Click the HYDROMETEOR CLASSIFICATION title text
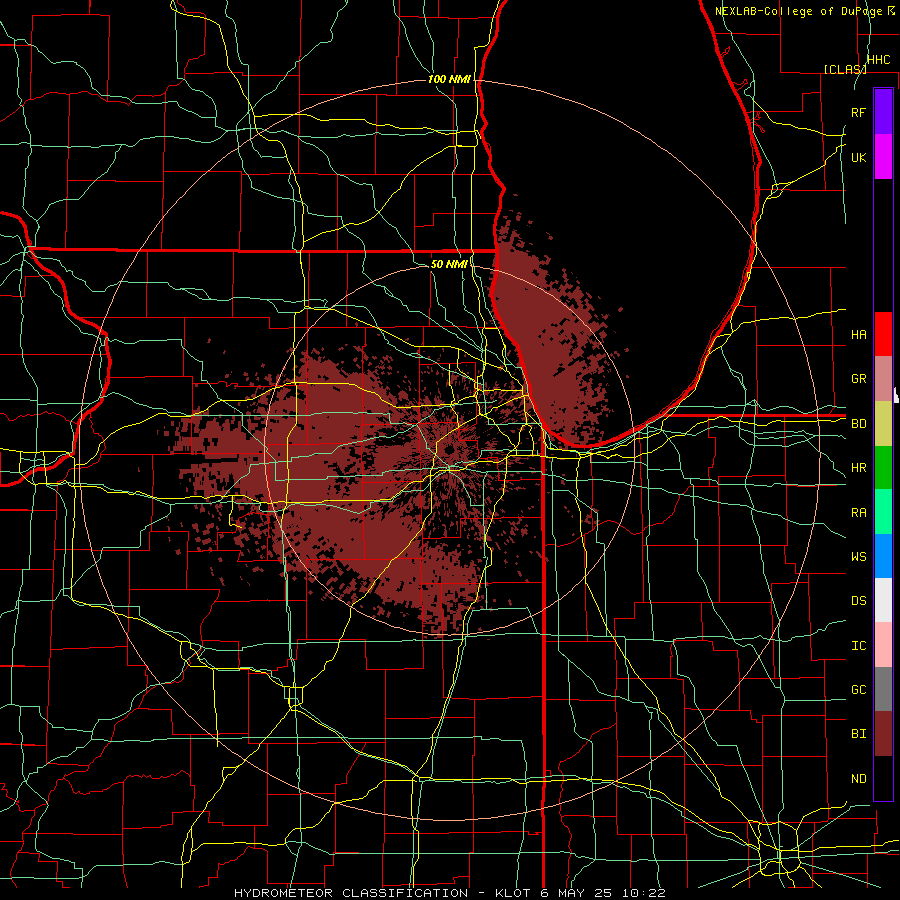 pos(351,893)
